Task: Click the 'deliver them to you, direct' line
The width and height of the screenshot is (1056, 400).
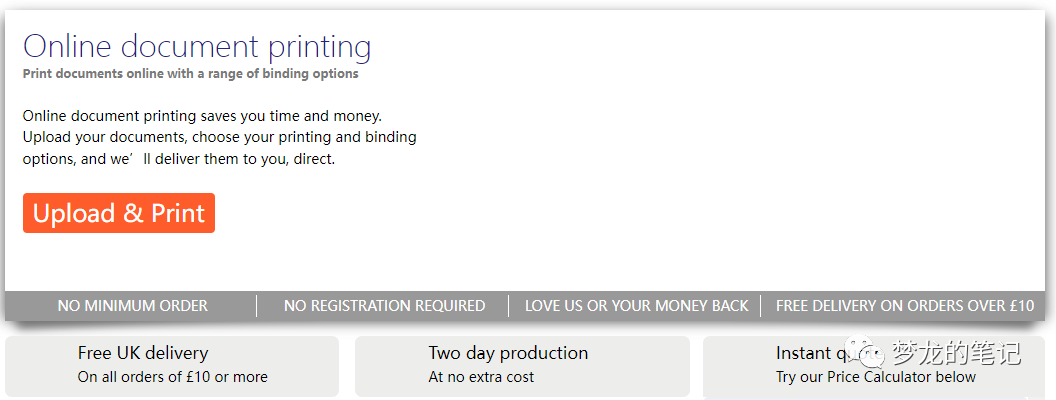Action: [178, 159]
